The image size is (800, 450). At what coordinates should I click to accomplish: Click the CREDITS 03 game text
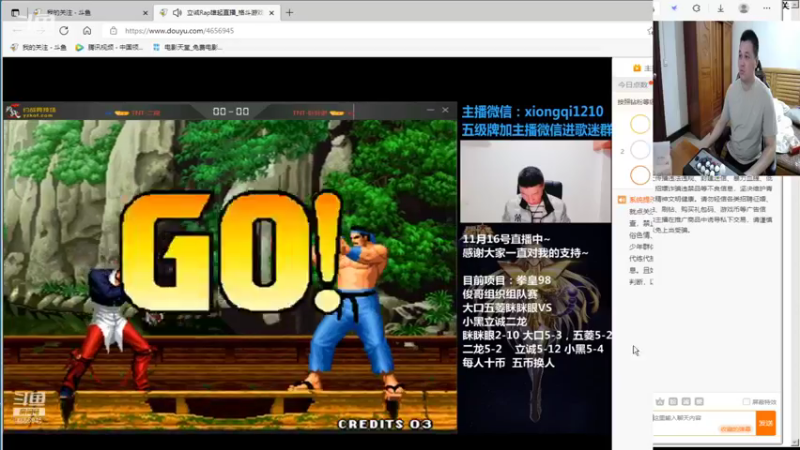click(x=385, y=424)
